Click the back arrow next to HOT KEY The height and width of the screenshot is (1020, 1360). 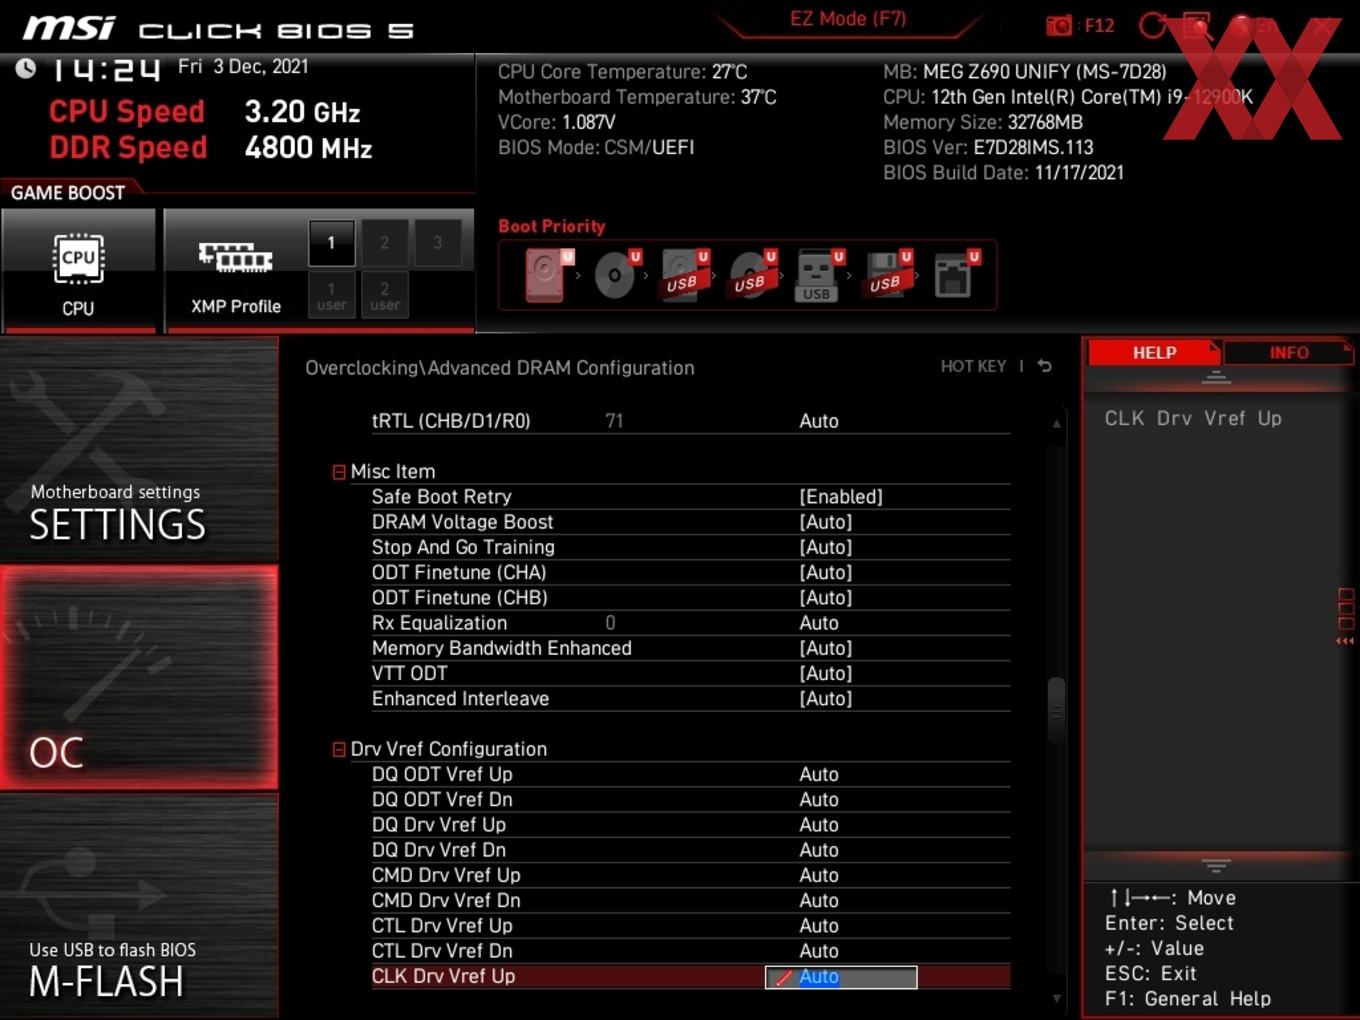tap(1044, 366)
